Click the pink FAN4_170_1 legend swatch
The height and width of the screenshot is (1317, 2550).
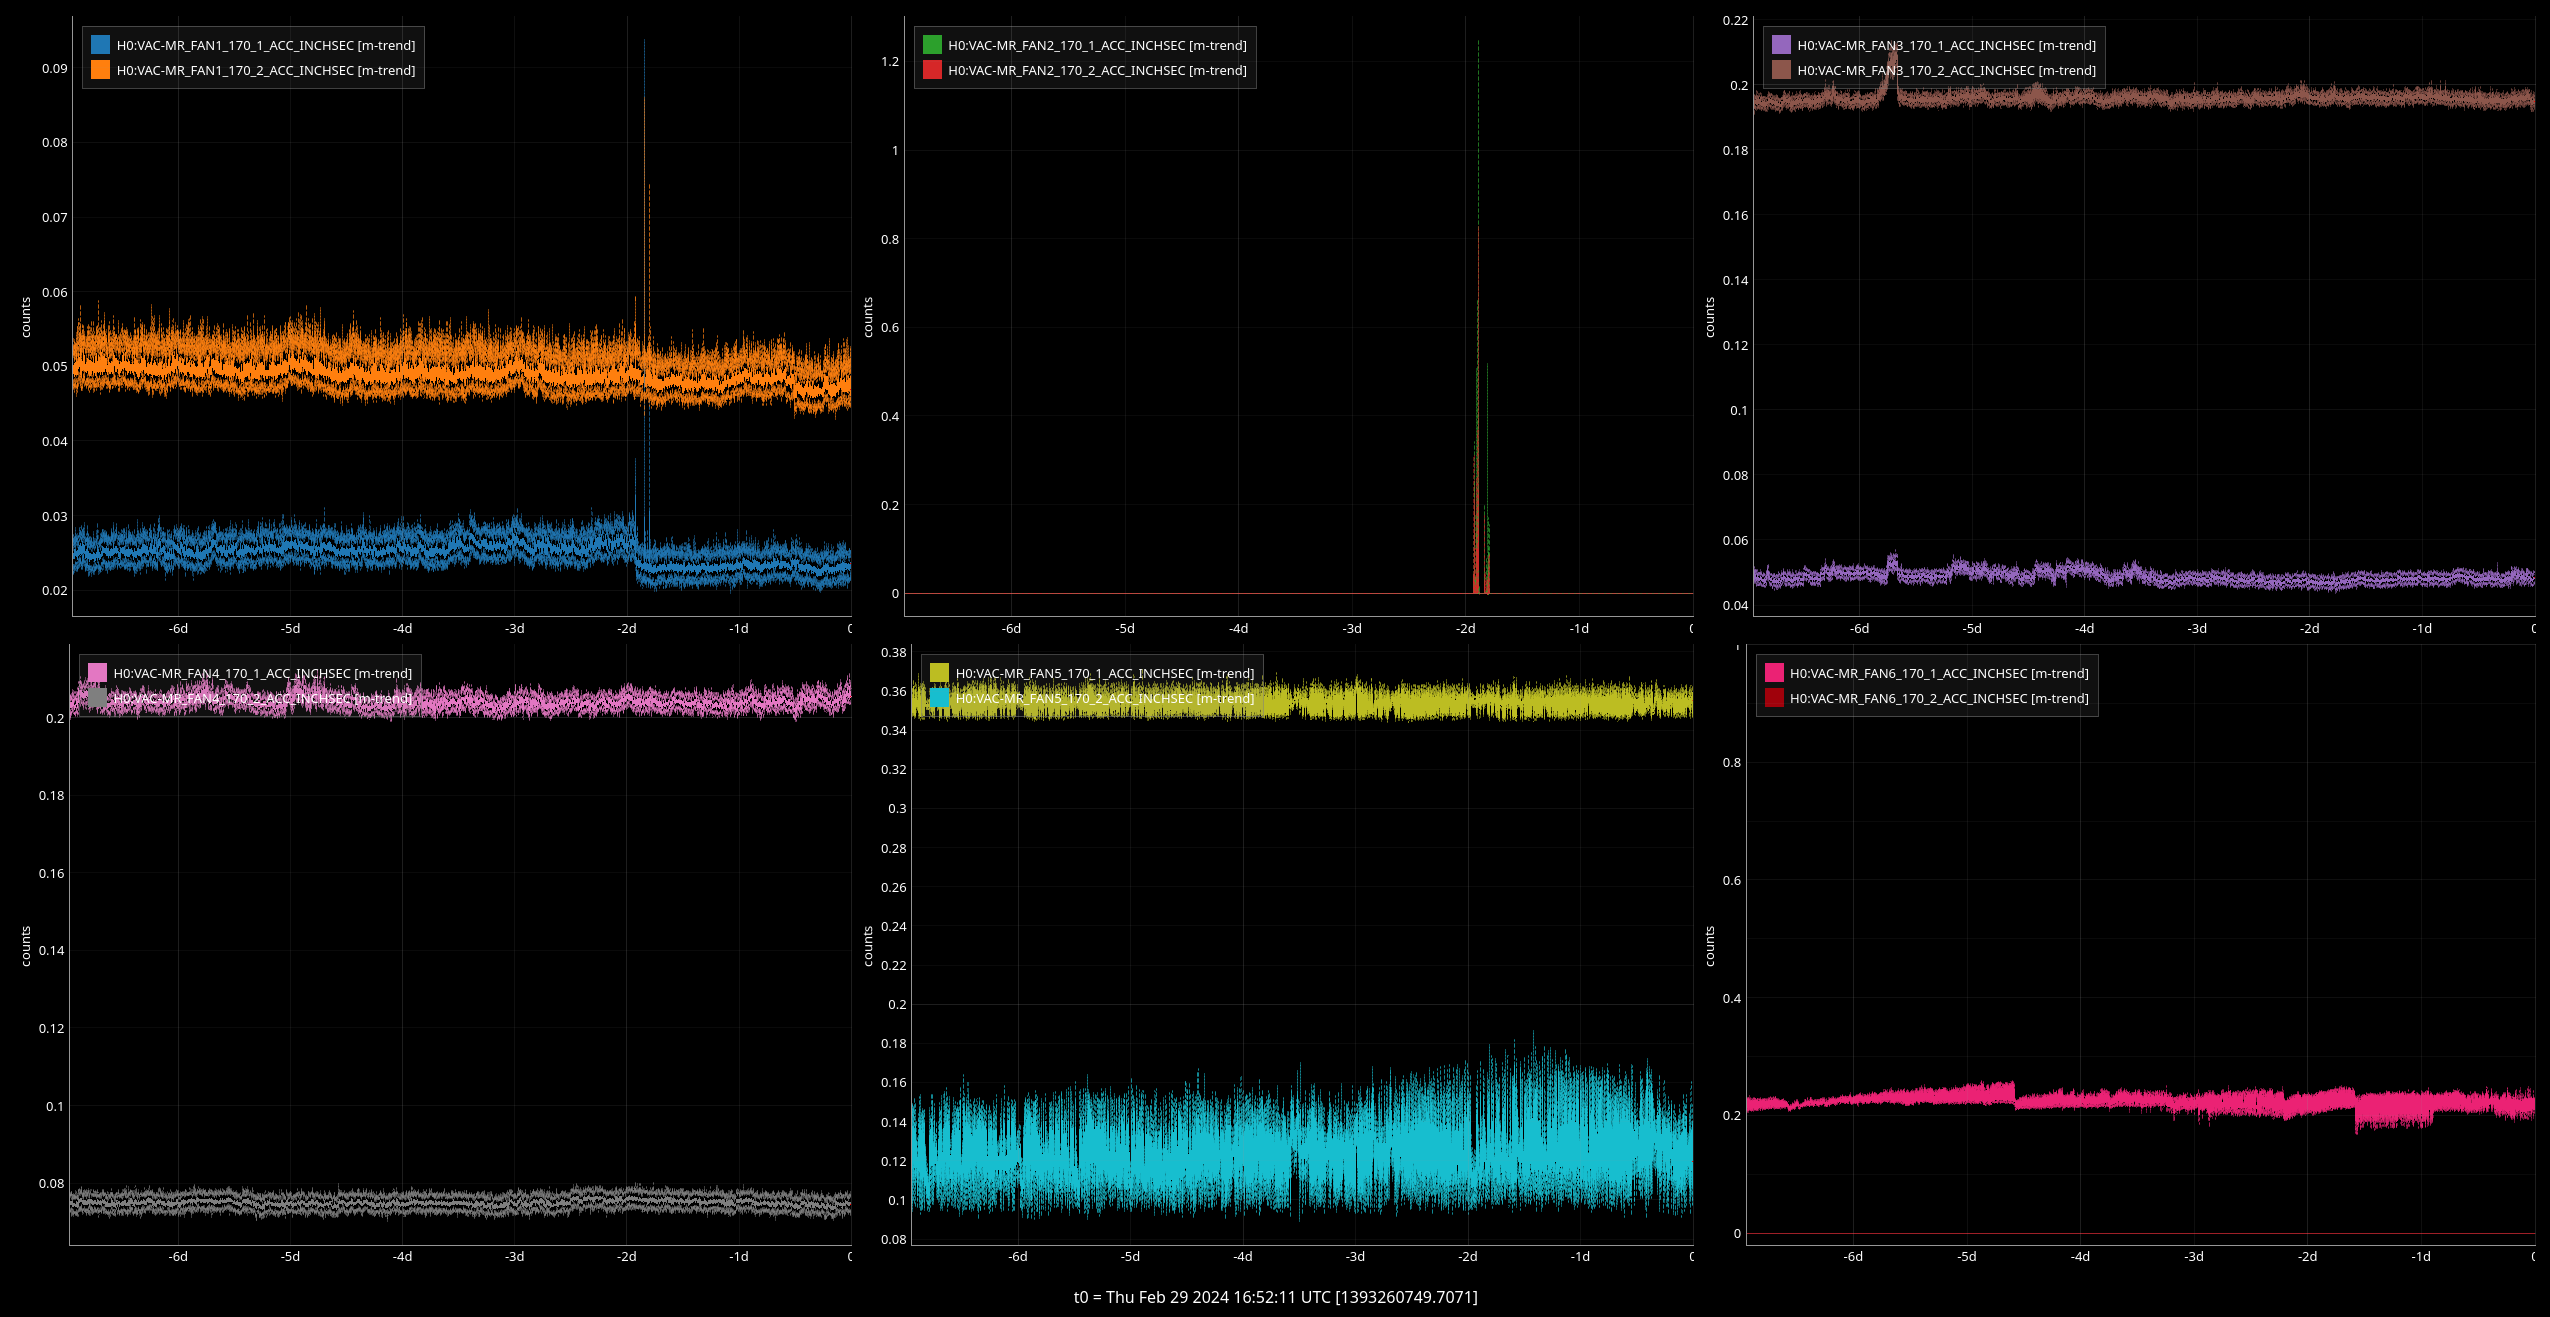coord(97,673)
